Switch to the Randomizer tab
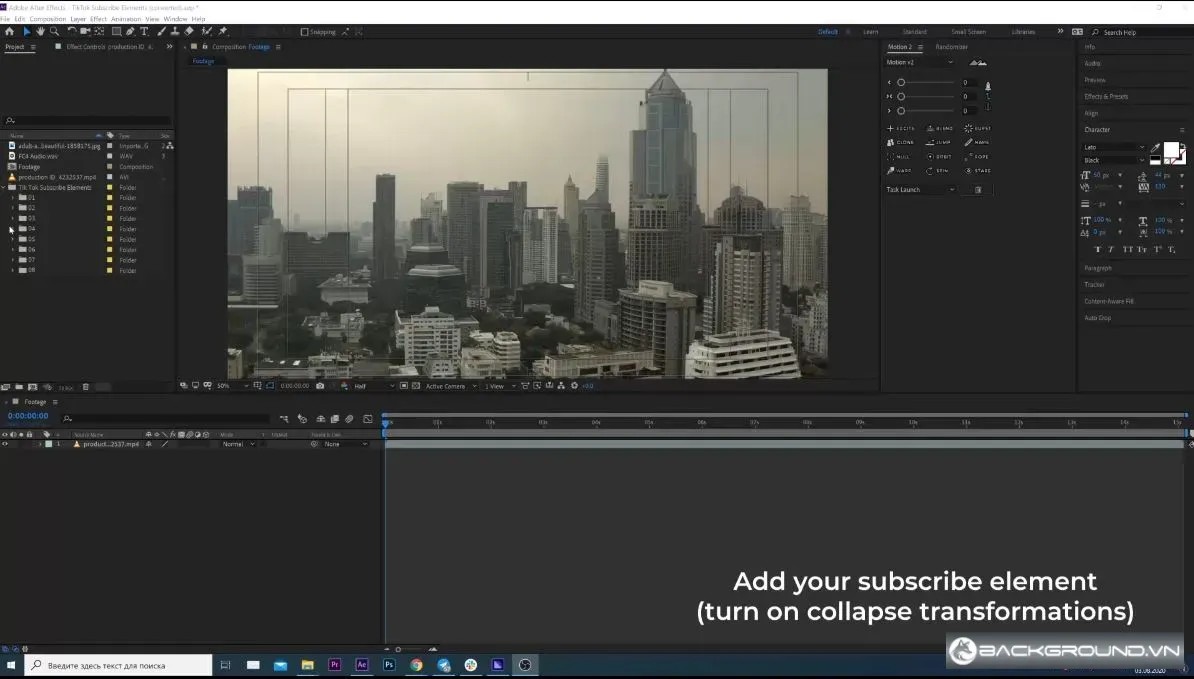The height and width of the screenshot is (679, 1194). tap(951, 47)
